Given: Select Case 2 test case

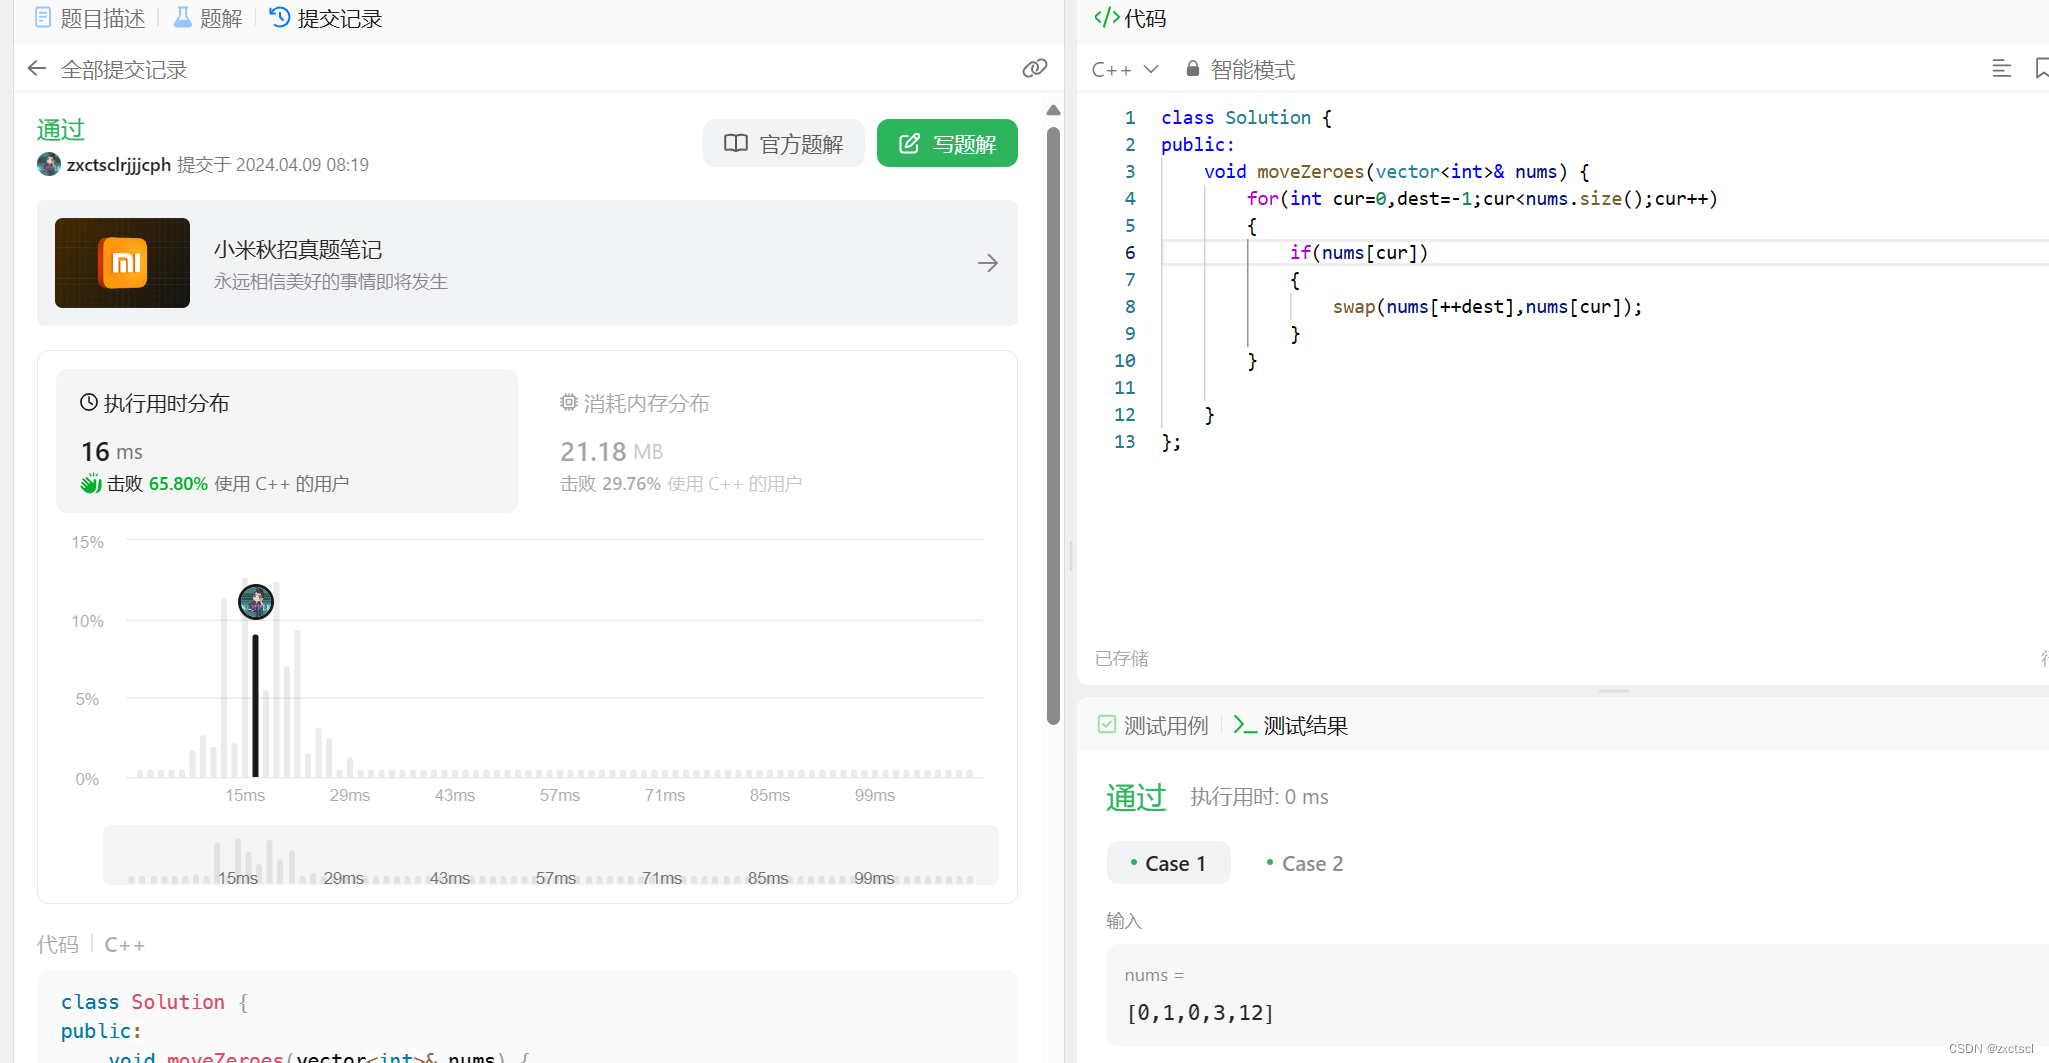Looking at the screenshot, I should point(1305,863).
